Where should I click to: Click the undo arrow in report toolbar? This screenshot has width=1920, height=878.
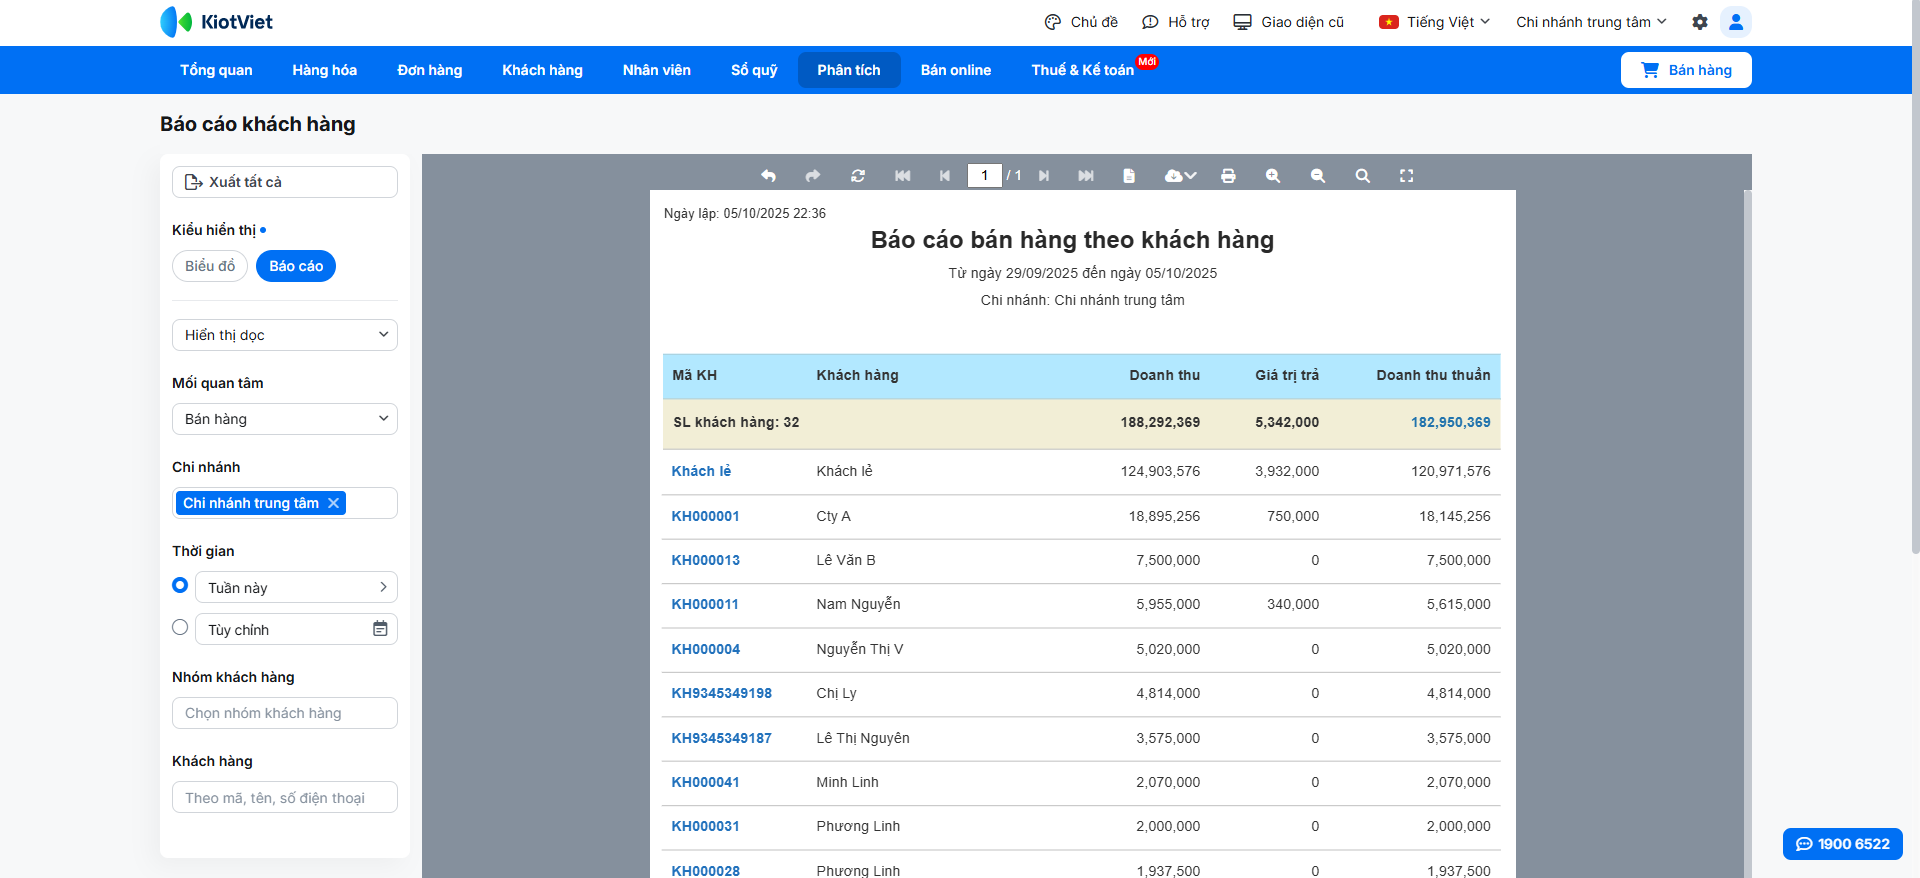[x=768, y=176]
